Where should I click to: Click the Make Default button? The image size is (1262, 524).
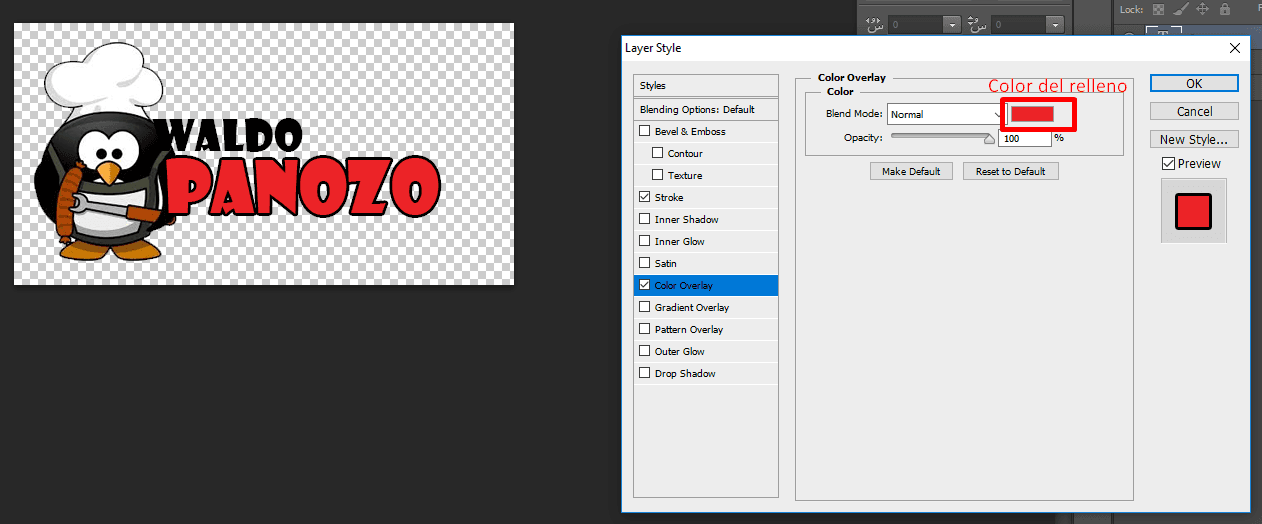[911, 171]
